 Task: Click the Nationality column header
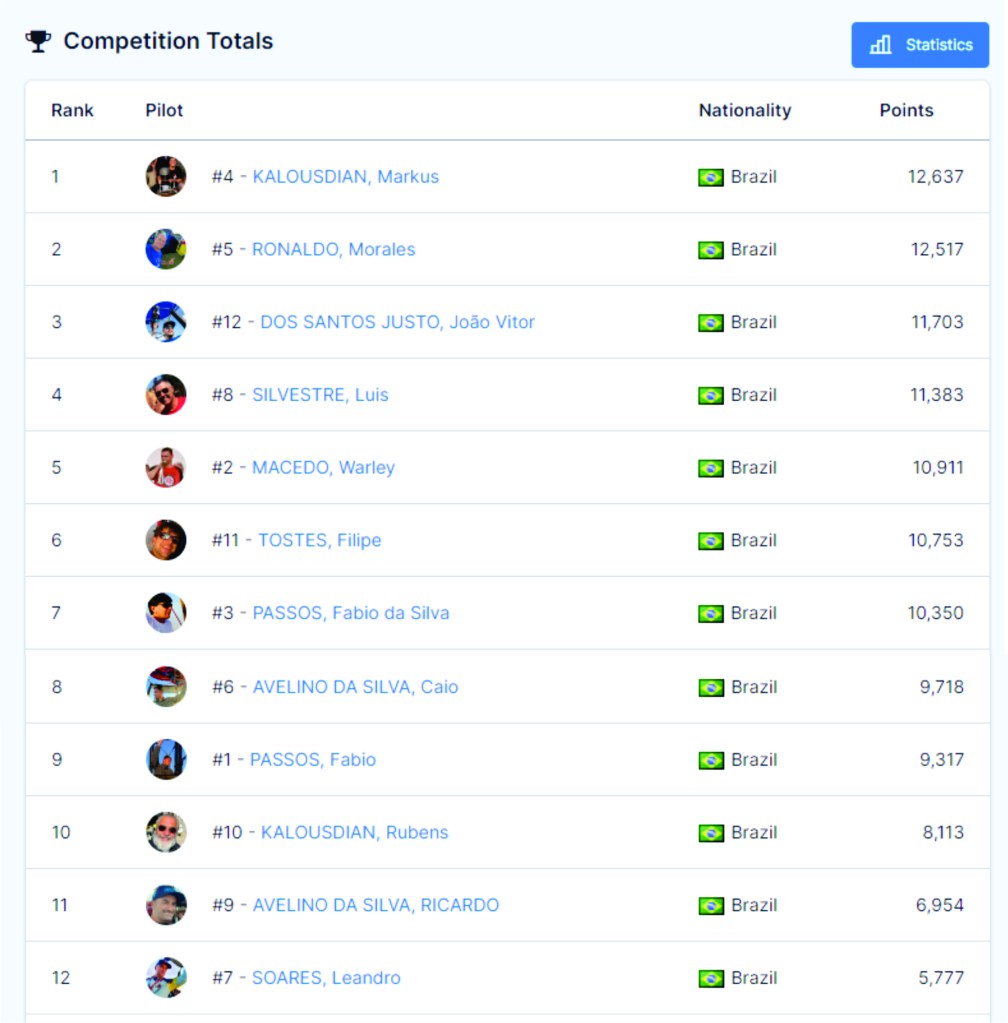click(x=744, y=110)
